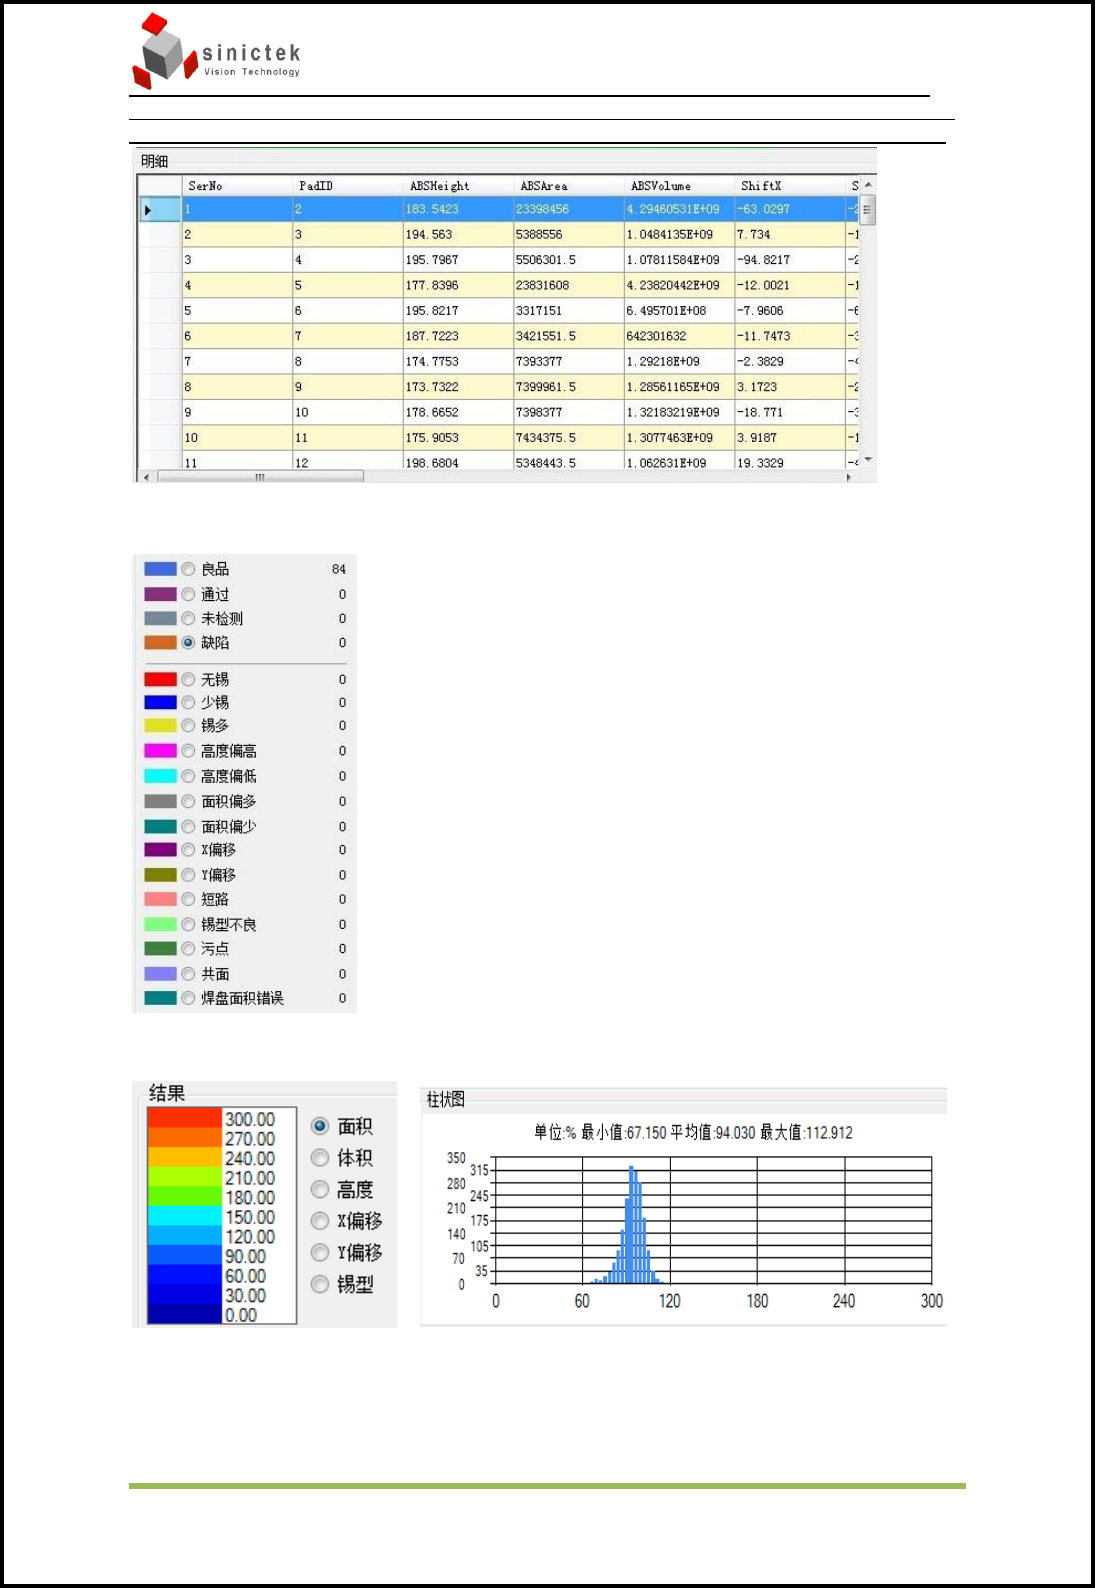Click the ABSVolume cell 6.495701E+08

(x=679, y=311)
